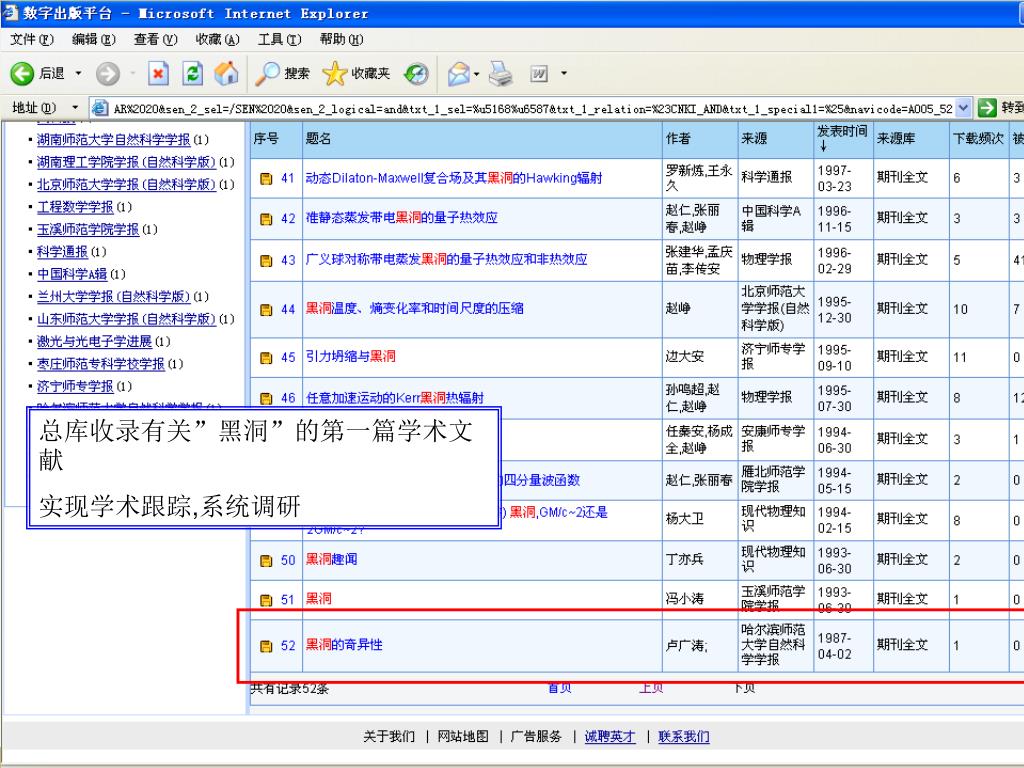Open the 编辑(E) menu
The image size is (1024, 768).
(x=93, y=39)
